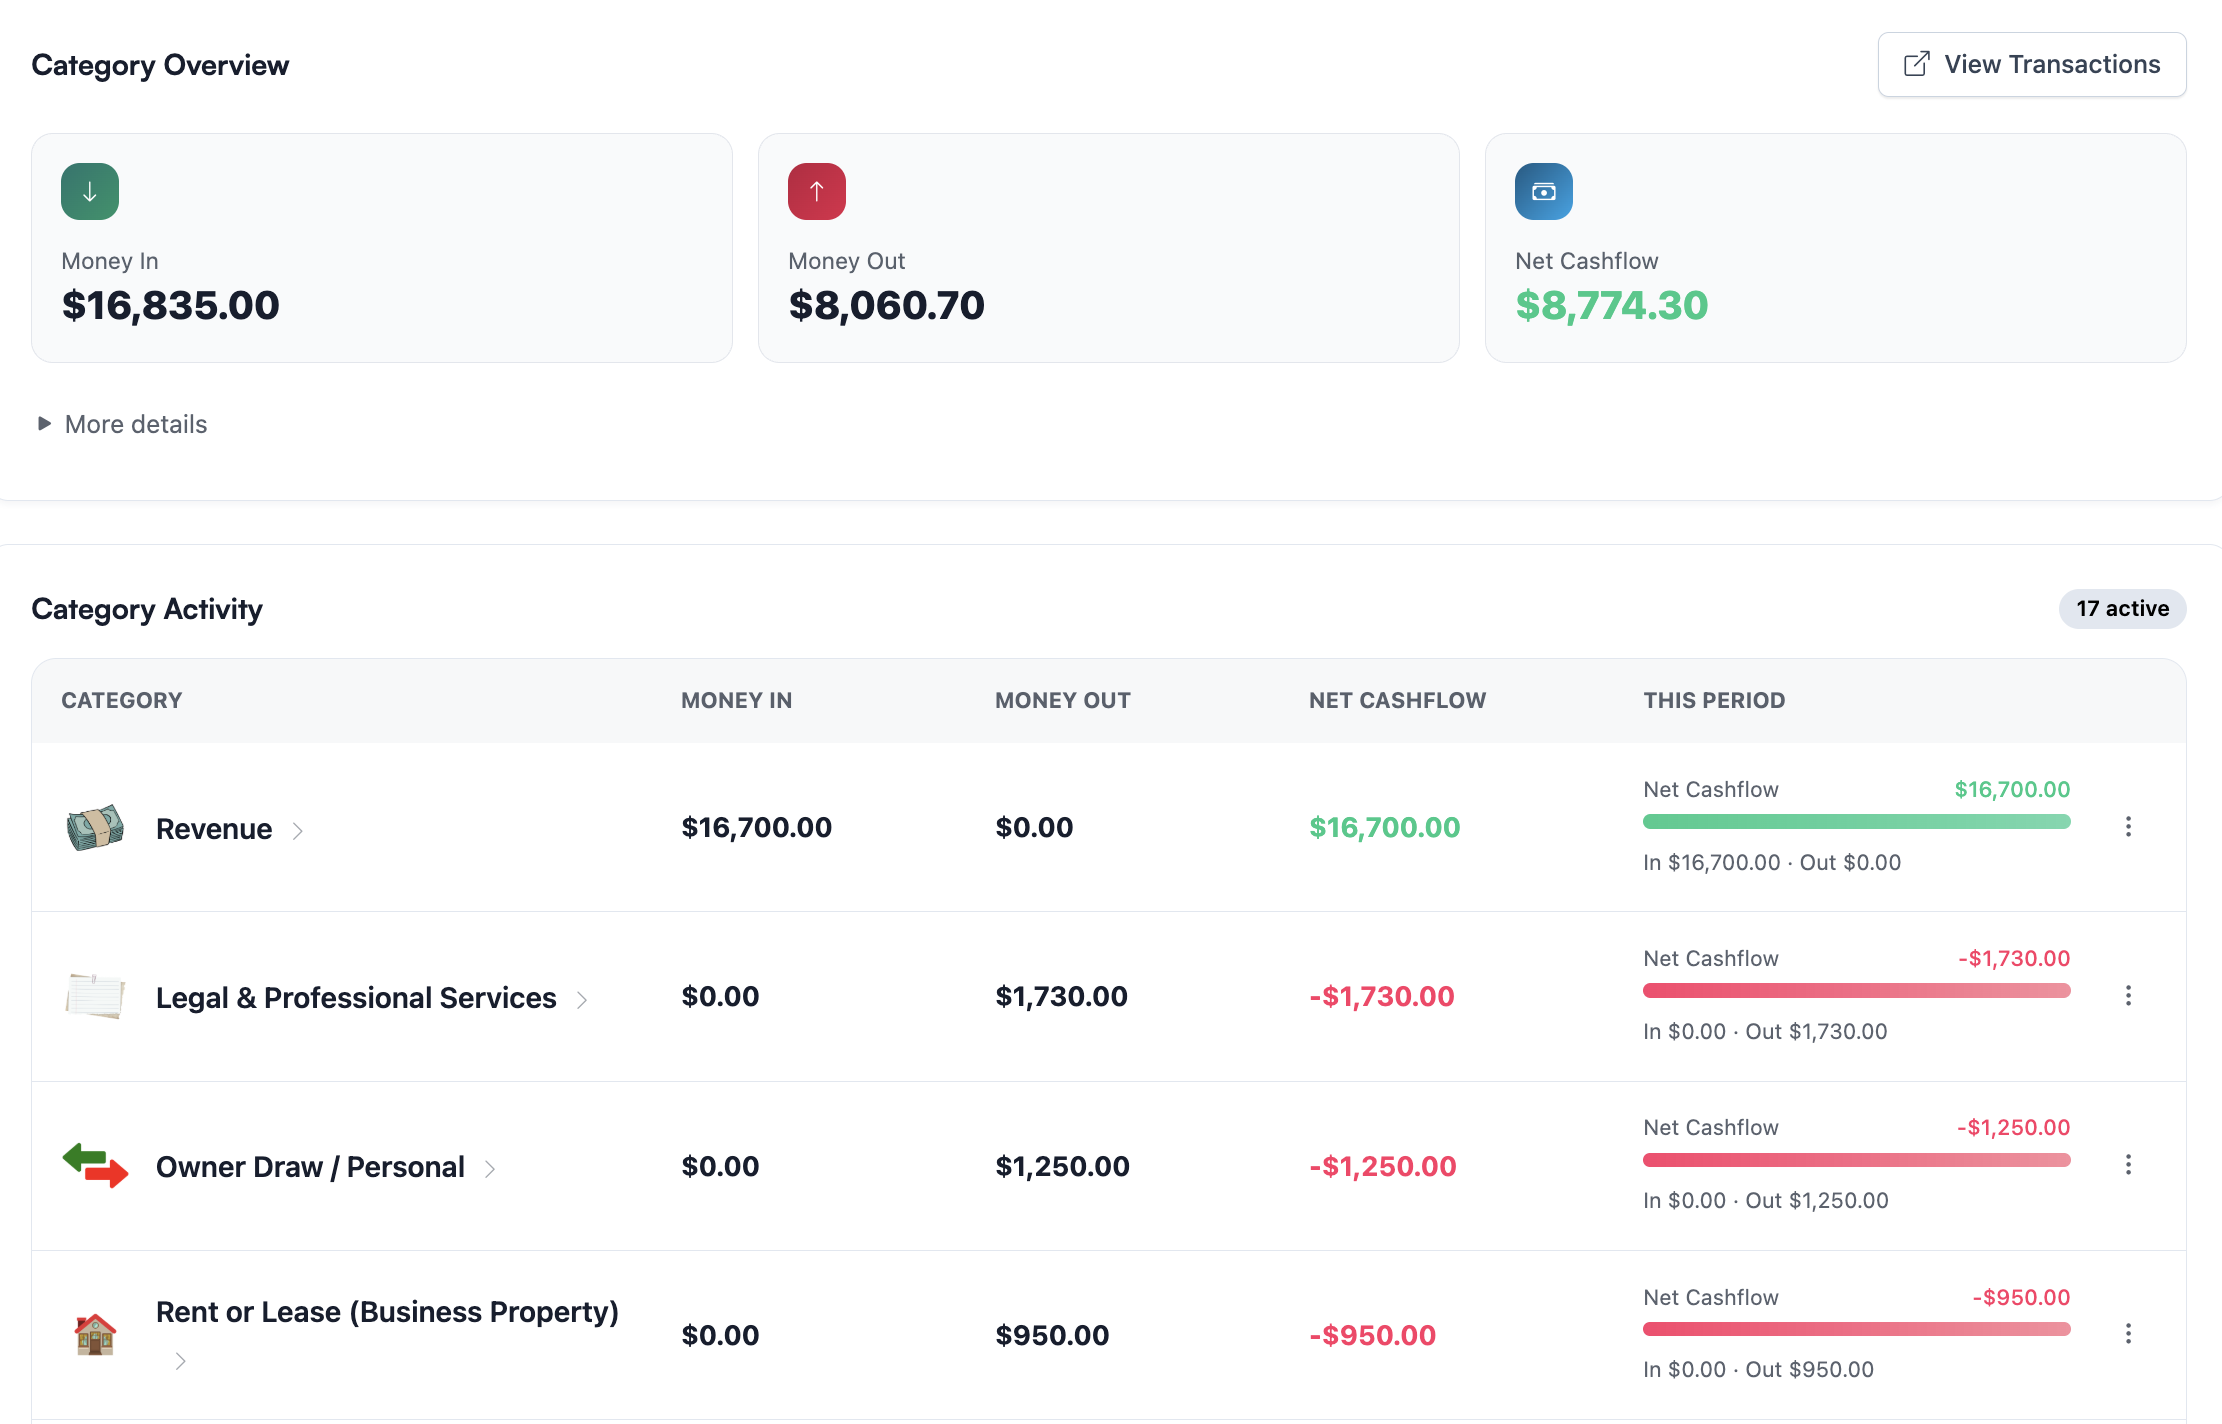Image resolution: width=2222 pixels, height=1424 pixels.
Task: Open the Rent or Lease row three-dot menu
Action: (2128, 1334)
